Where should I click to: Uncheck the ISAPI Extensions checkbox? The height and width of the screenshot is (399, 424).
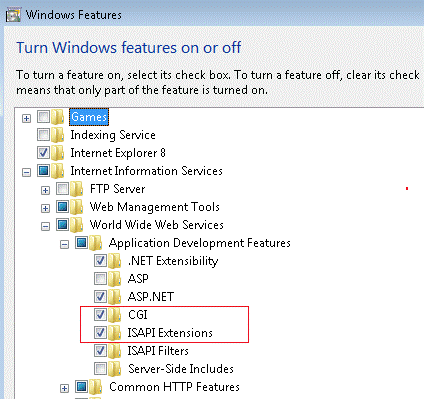click(x=100, y=332)
